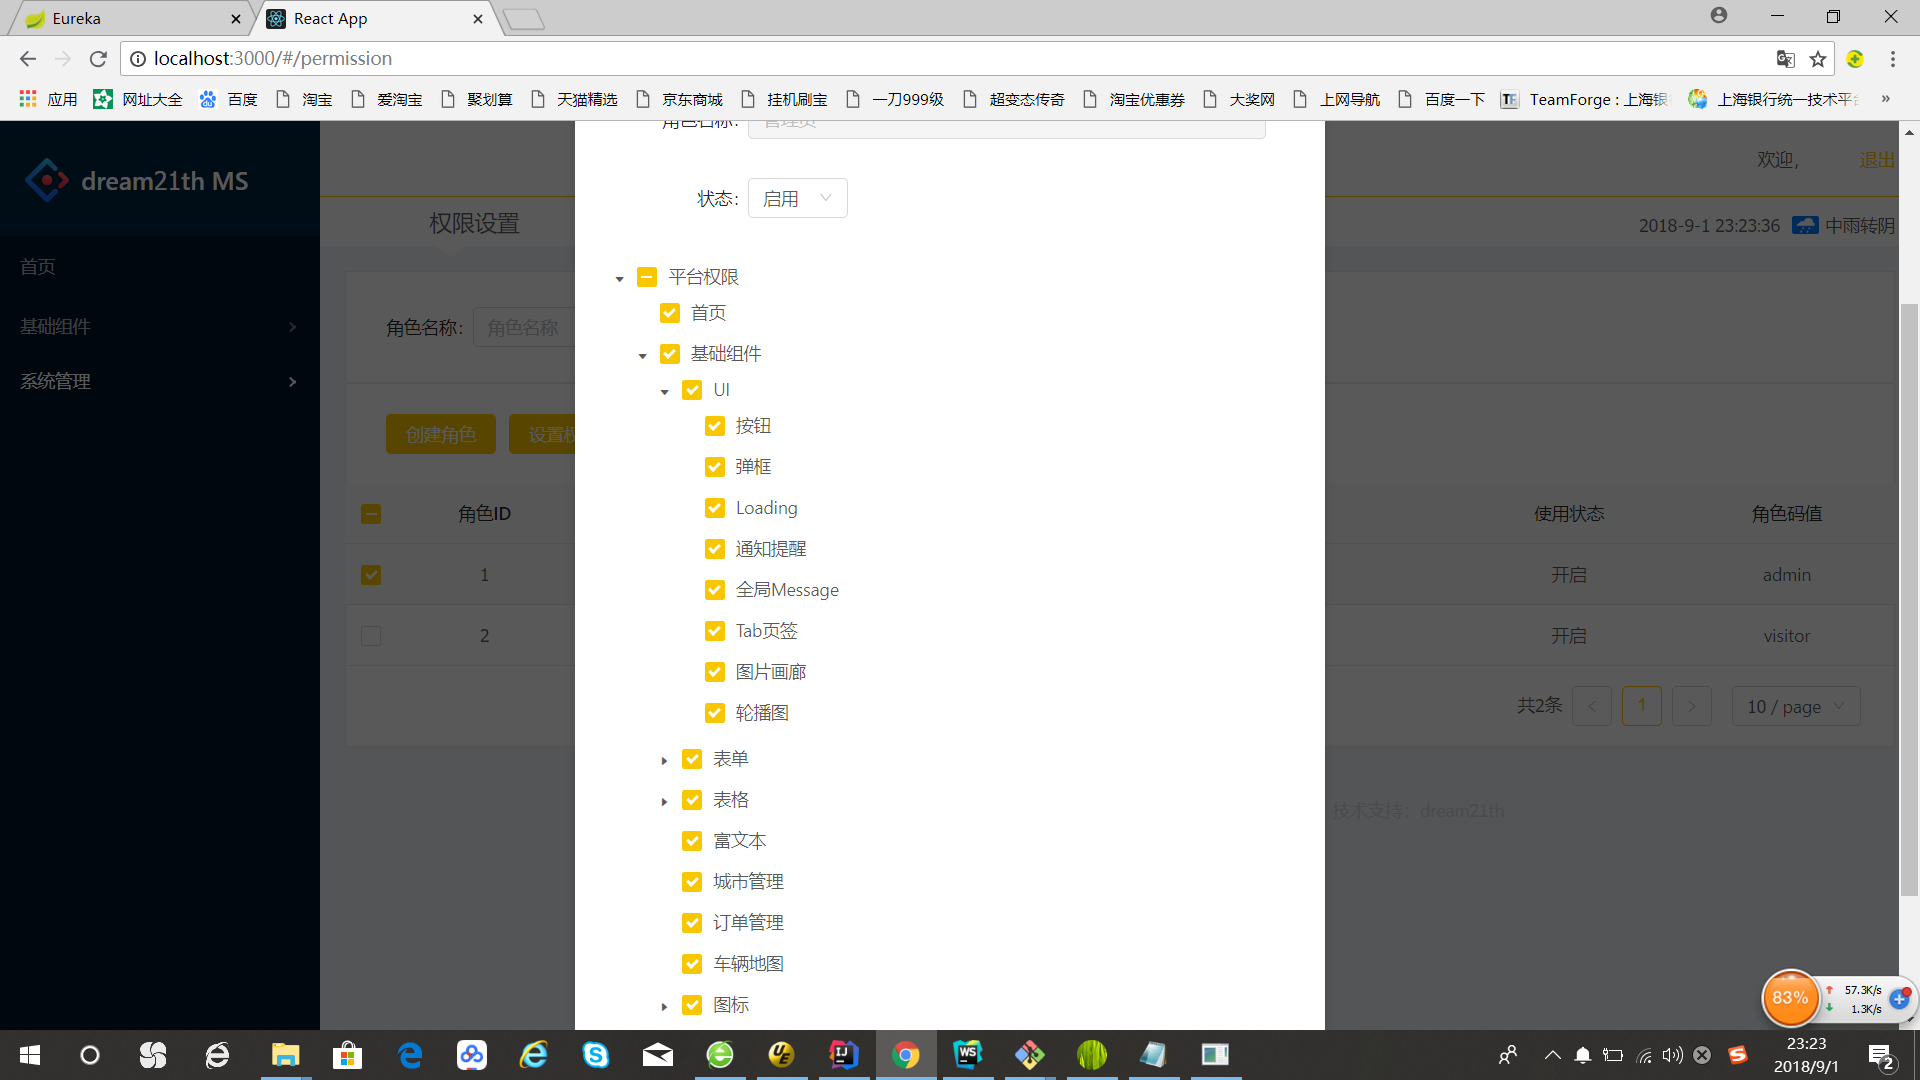This screenshot has width=1920, height=1080.
Task: Expand 系统管理 sidebar submenu
Action: coord(160,381)
